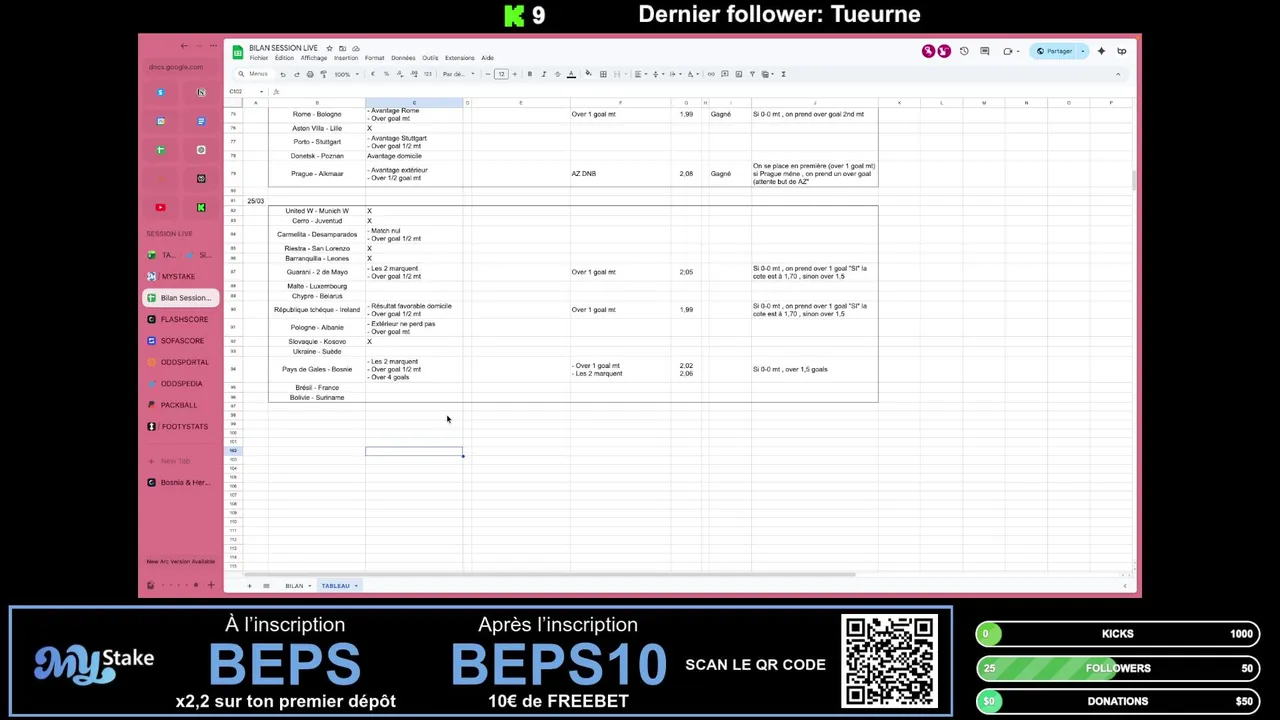The width and height of the screenshot is (1280, 720).
Task: Click the move to folder icon
Action: (342, 48)
